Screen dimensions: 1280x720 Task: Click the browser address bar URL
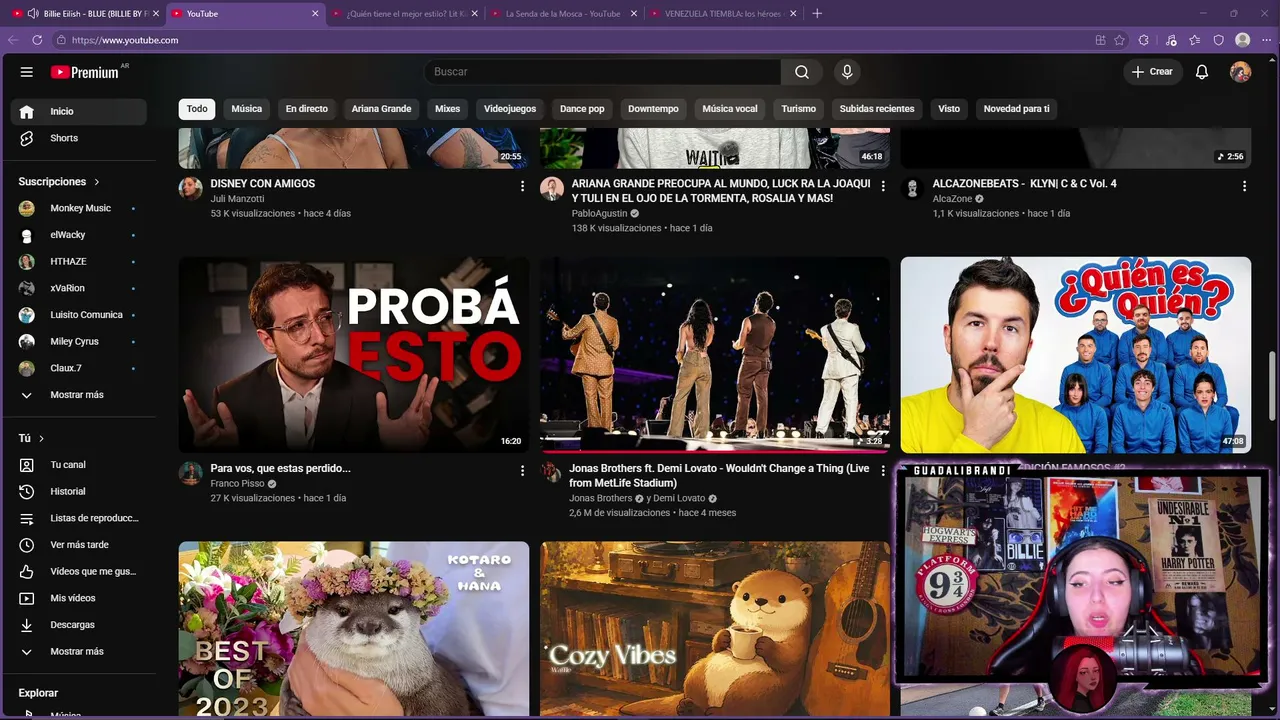[125, 40]
